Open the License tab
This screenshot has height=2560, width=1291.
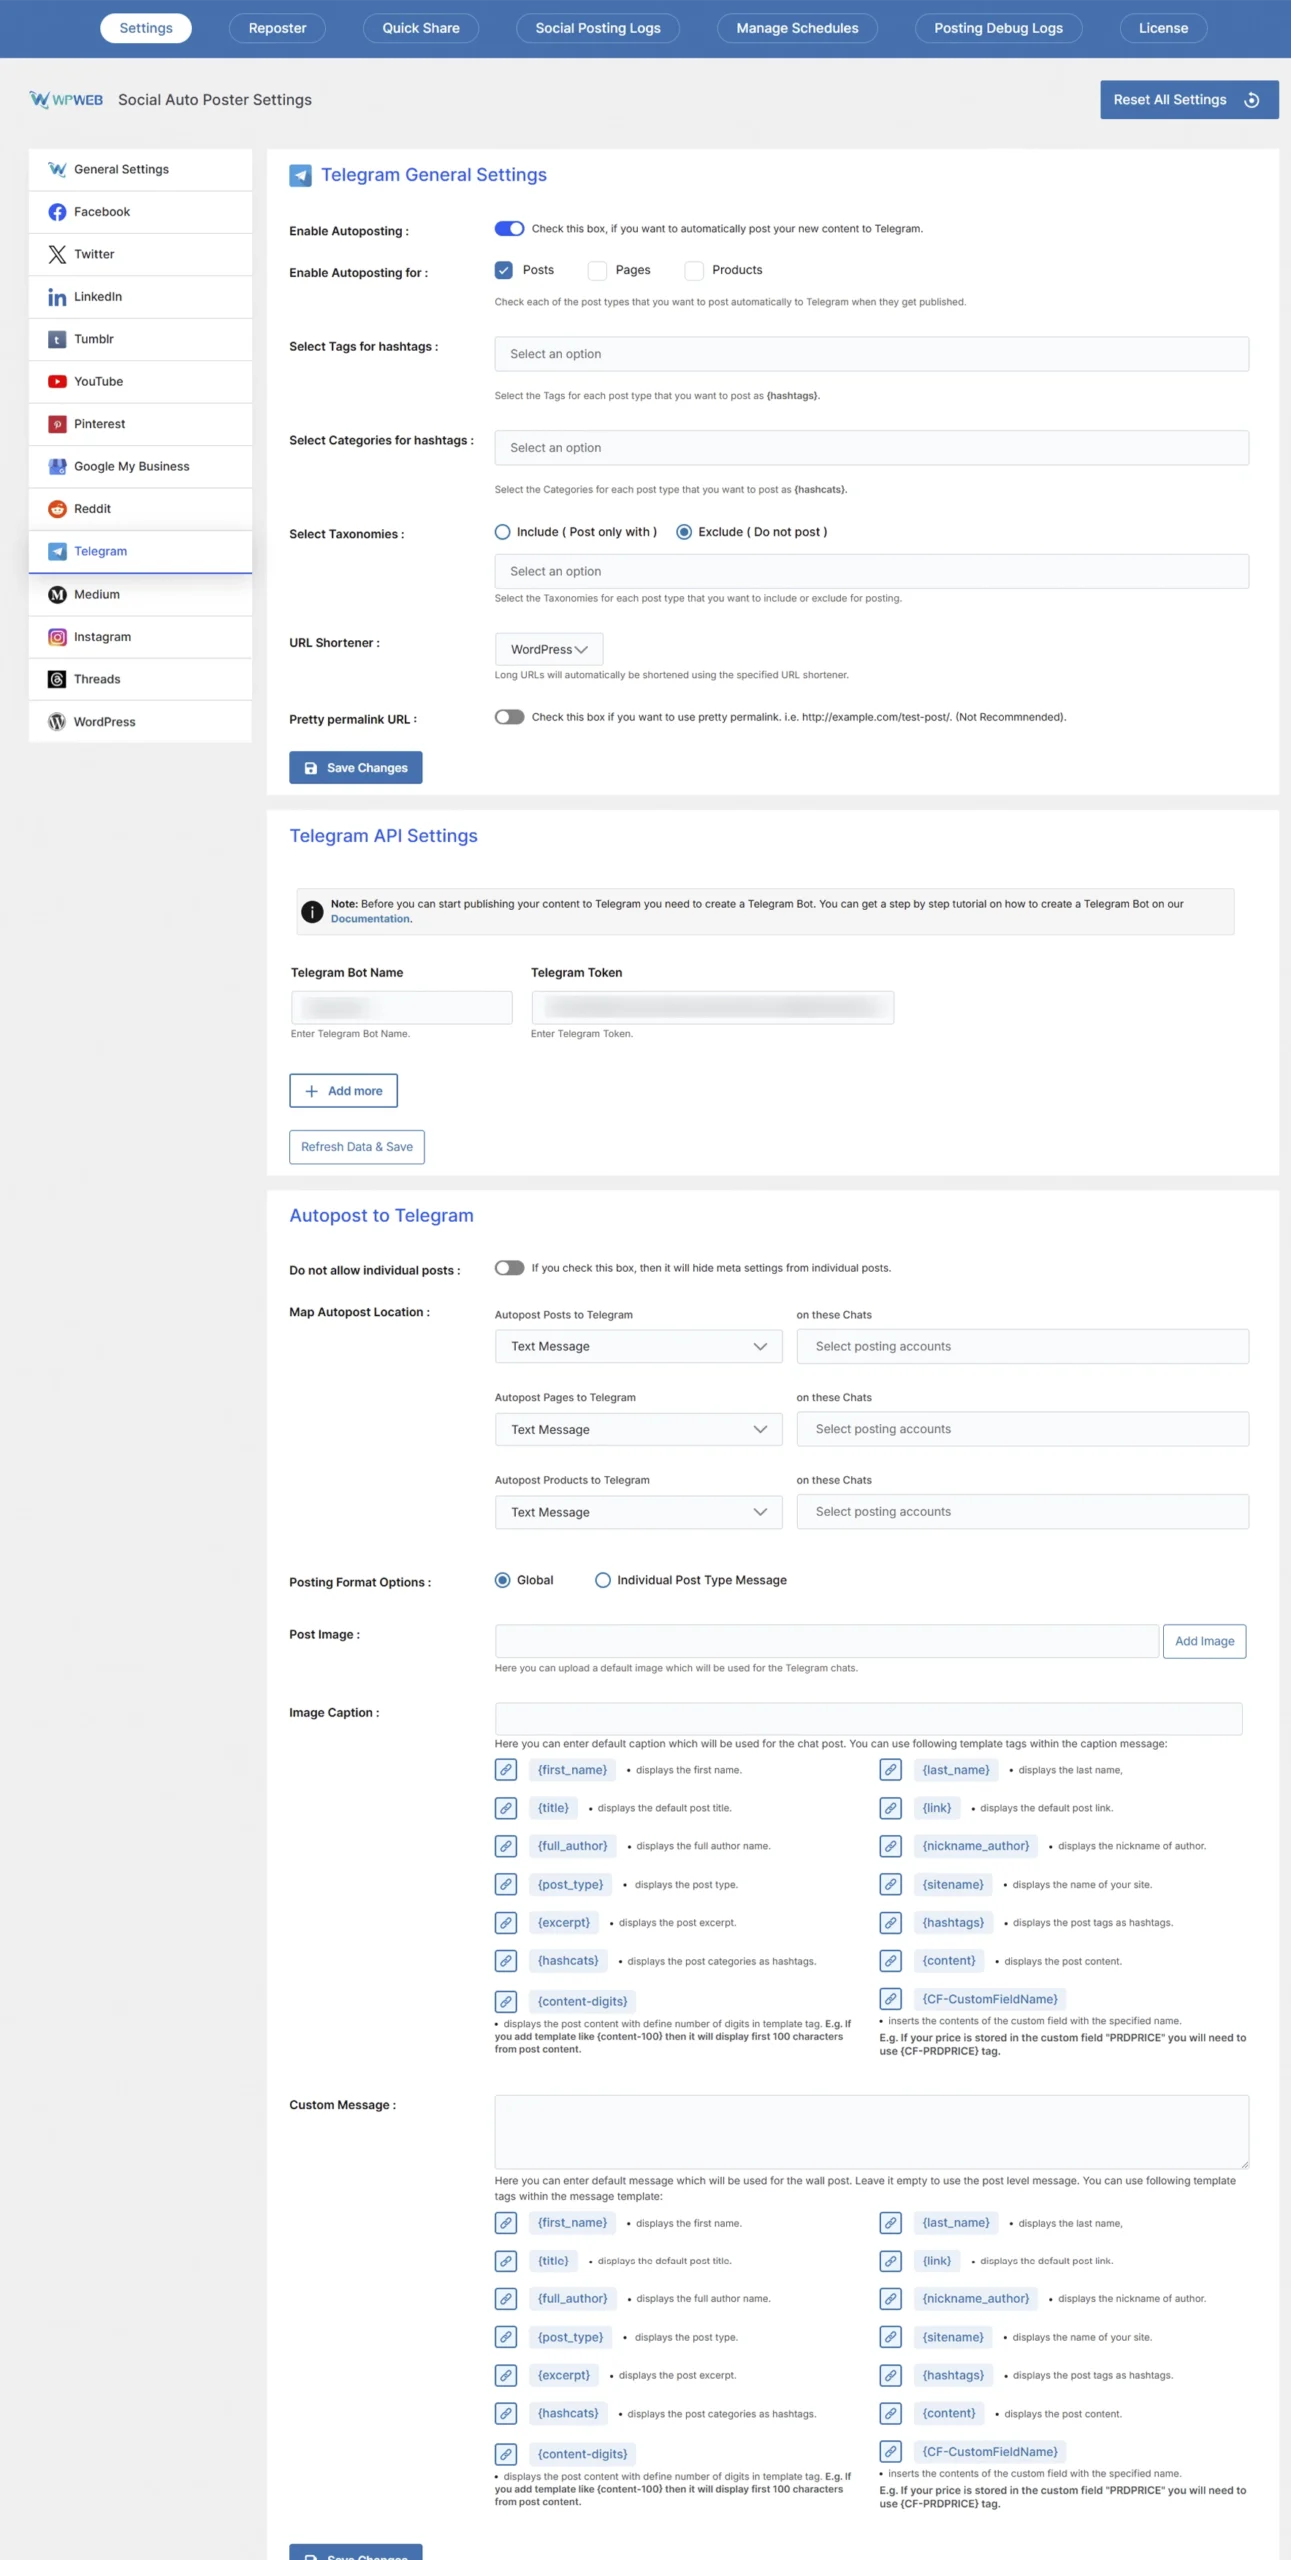pyautogui.click(x=1163, y=28)
